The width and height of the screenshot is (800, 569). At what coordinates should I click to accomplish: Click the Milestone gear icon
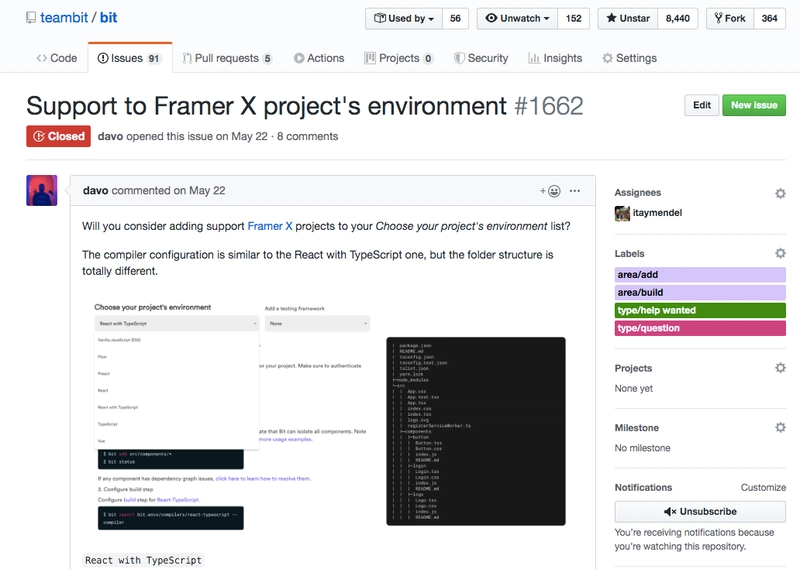(x=780, y=428)
